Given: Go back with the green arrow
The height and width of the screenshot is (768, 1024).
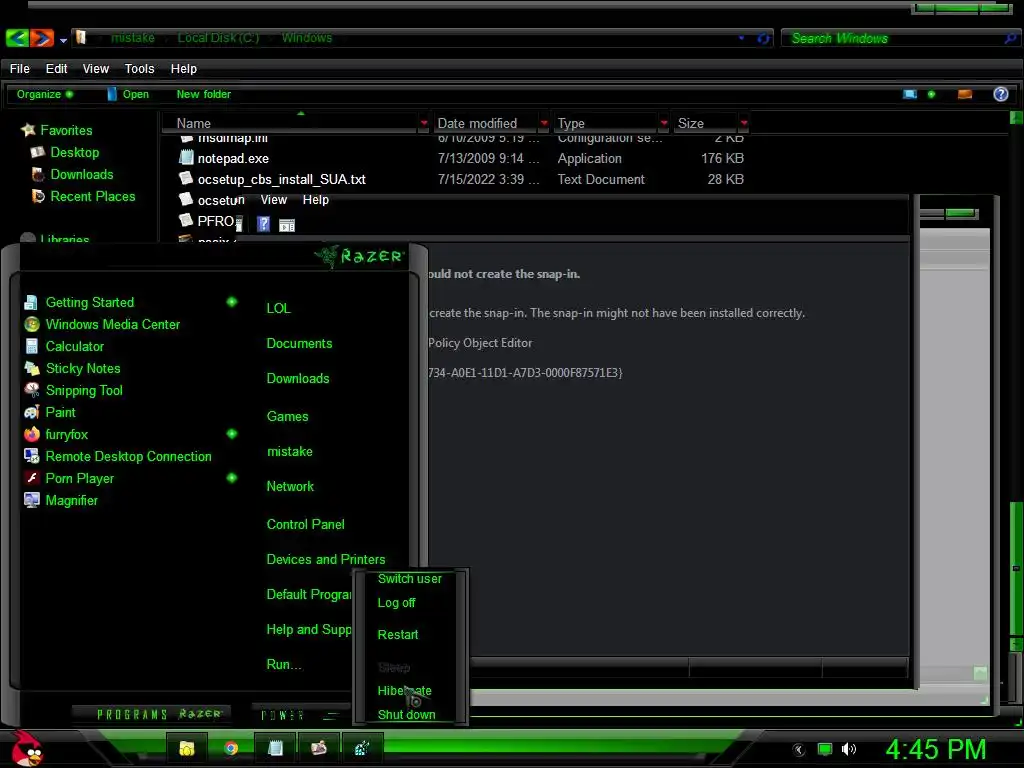Looking at the screenshot, I should pyautogui.click(x=17, y=38).
